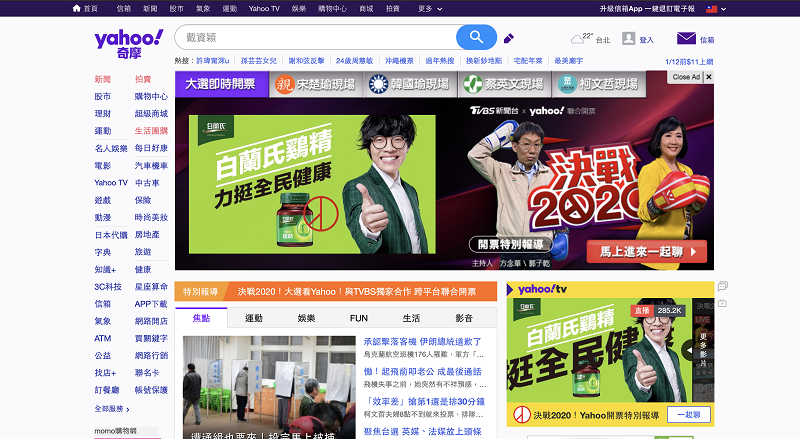Open the mail envelope icon

click(686, 38)
